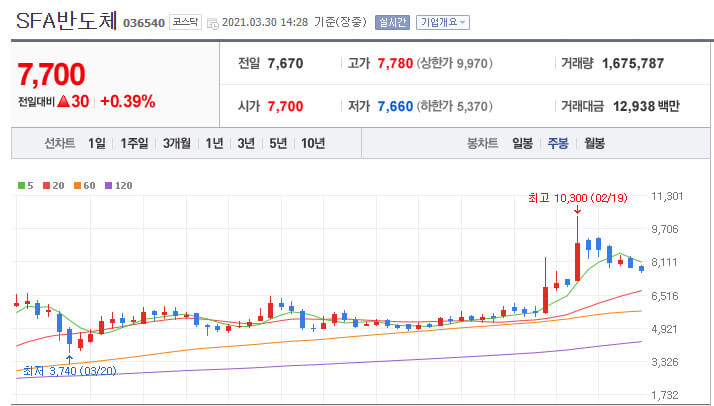Select the 1일 line chart tab
Viewport: 714px width, 406px height.
click(97, 144)
